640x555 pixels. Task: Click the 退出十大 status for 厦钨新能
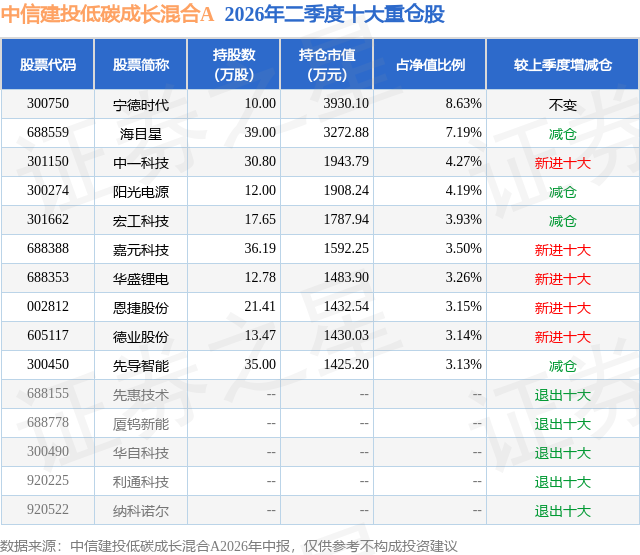563,424
